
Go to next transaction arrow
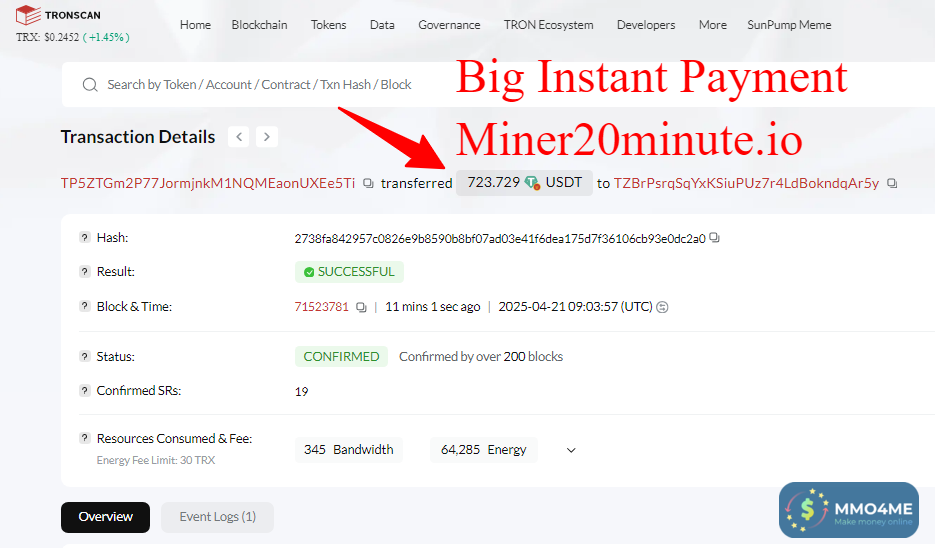point(267,137)
